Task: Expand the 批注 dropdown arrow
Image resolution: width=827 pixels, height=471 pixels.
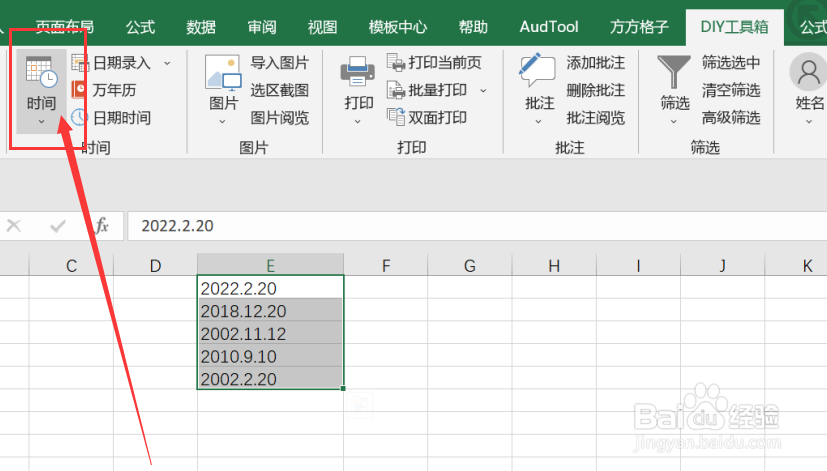Action: pos(538,122)
